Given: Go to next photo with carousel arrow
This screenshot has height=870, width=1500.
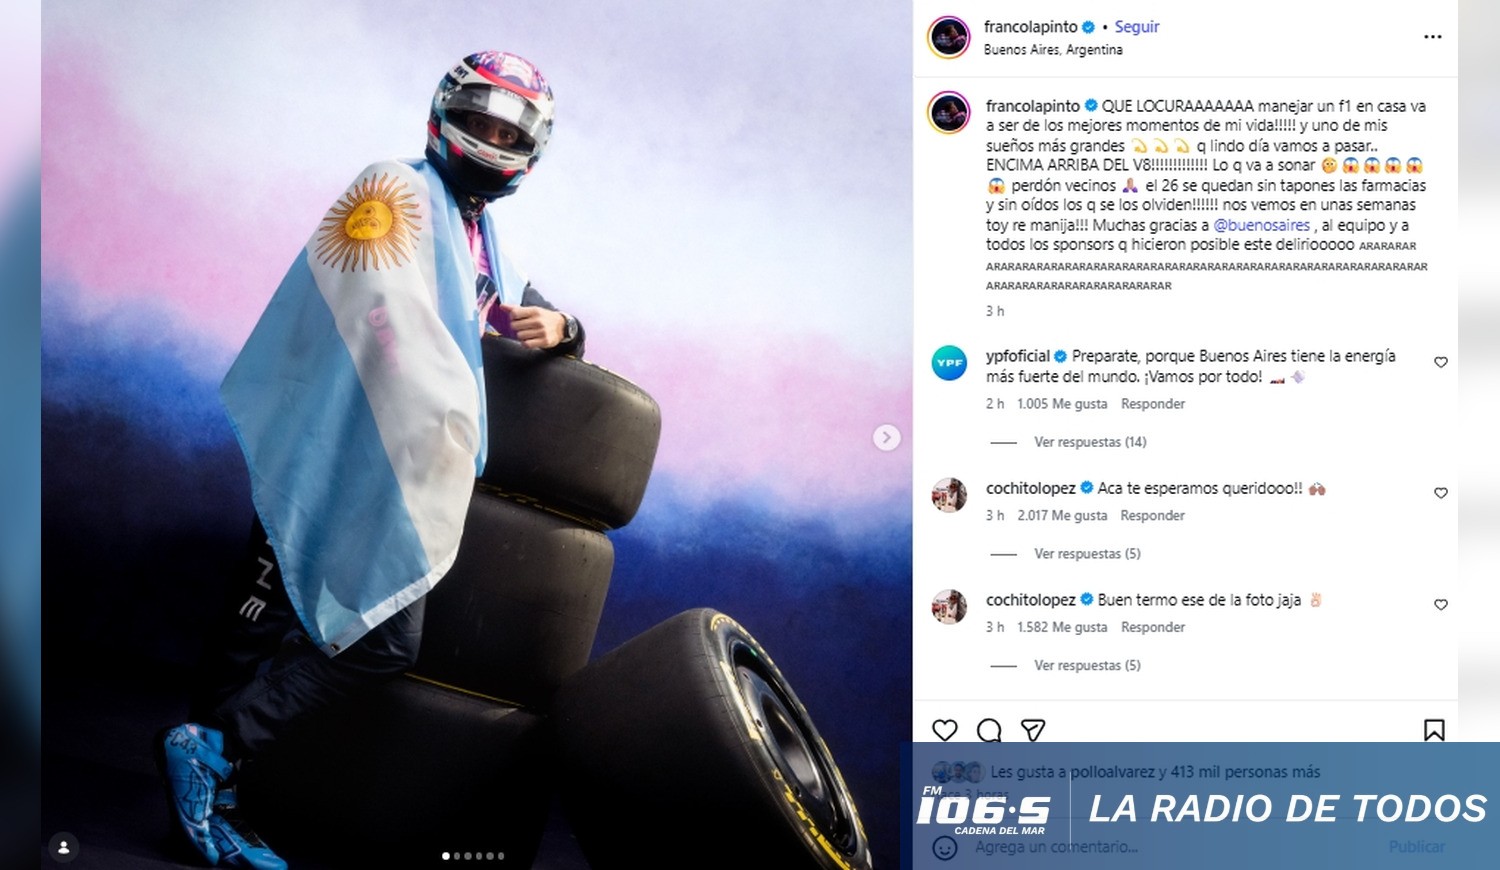Looking at the screenshot, I should pyautogui.click(x=886, y=437).
